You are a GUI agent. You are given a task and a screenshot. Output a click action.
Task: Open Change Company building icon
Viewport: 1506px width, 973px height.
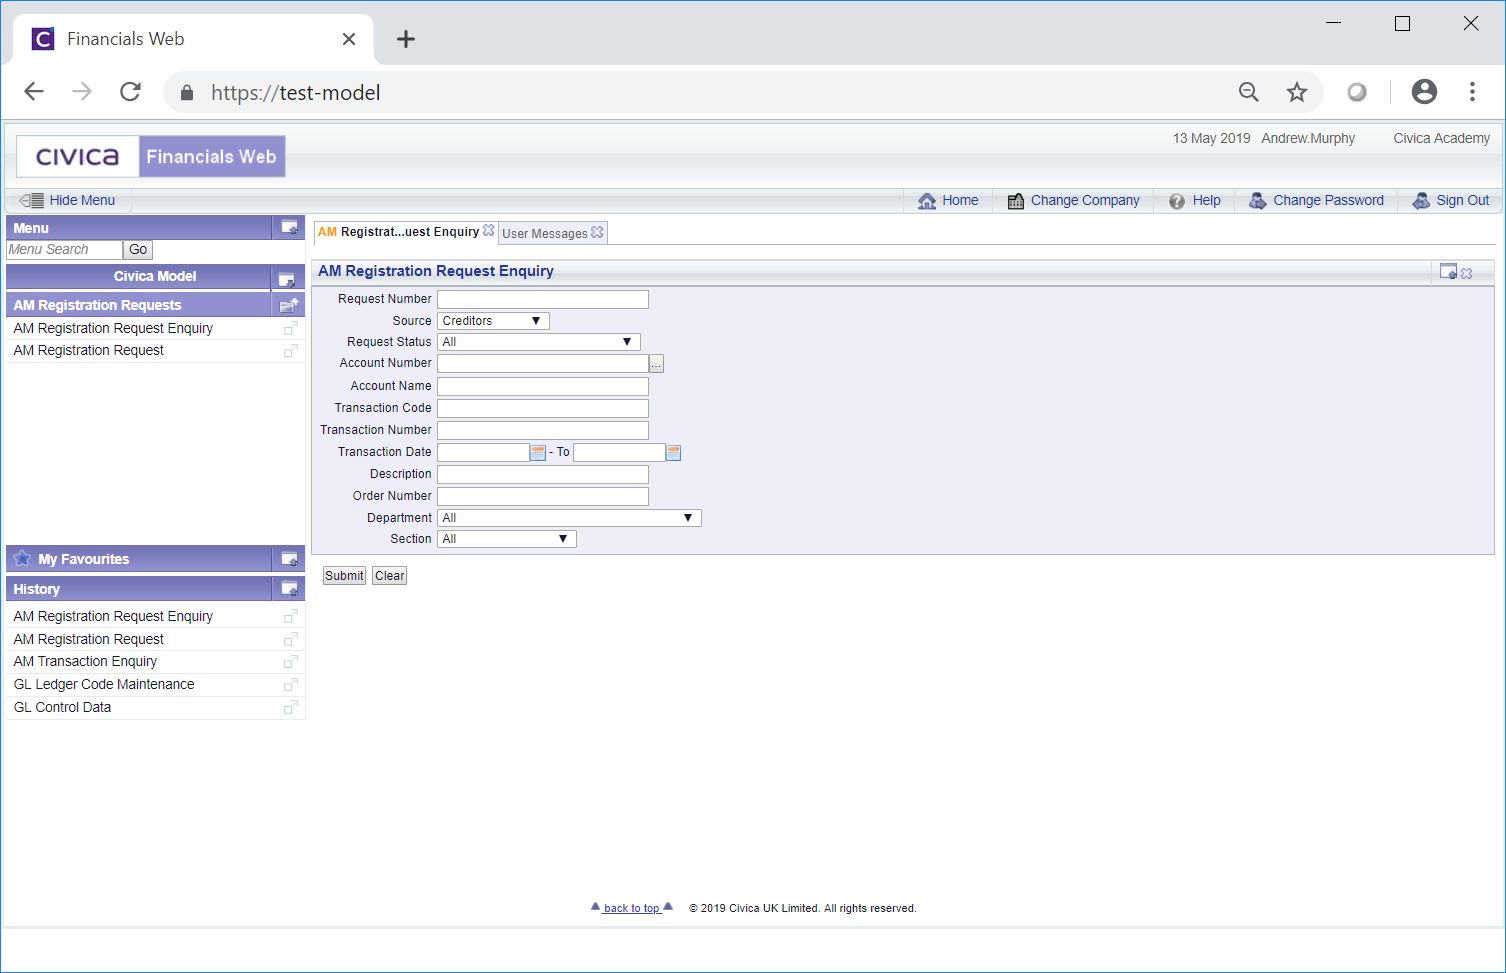click(1015, 201)
